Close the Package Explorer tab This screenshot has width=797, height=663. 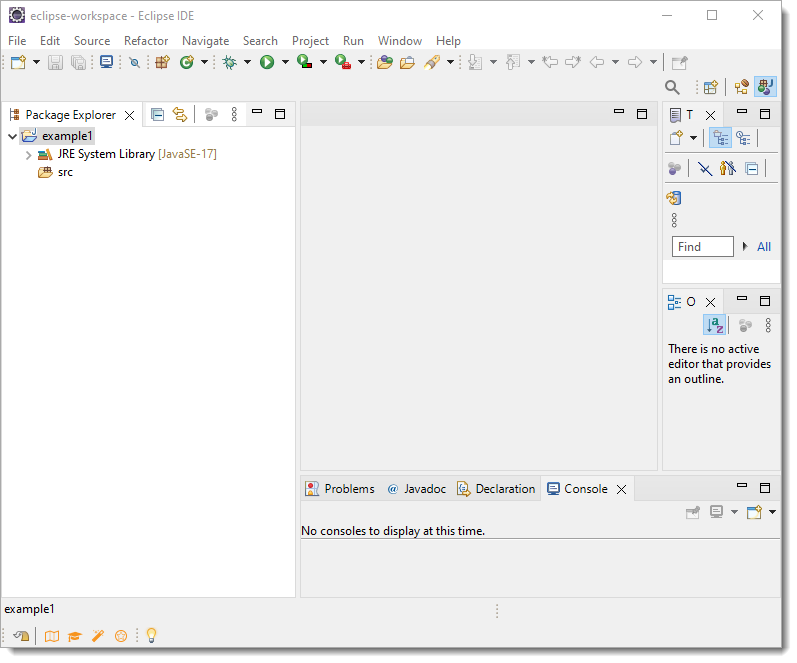pyautogui.click(x=130, y=115)
